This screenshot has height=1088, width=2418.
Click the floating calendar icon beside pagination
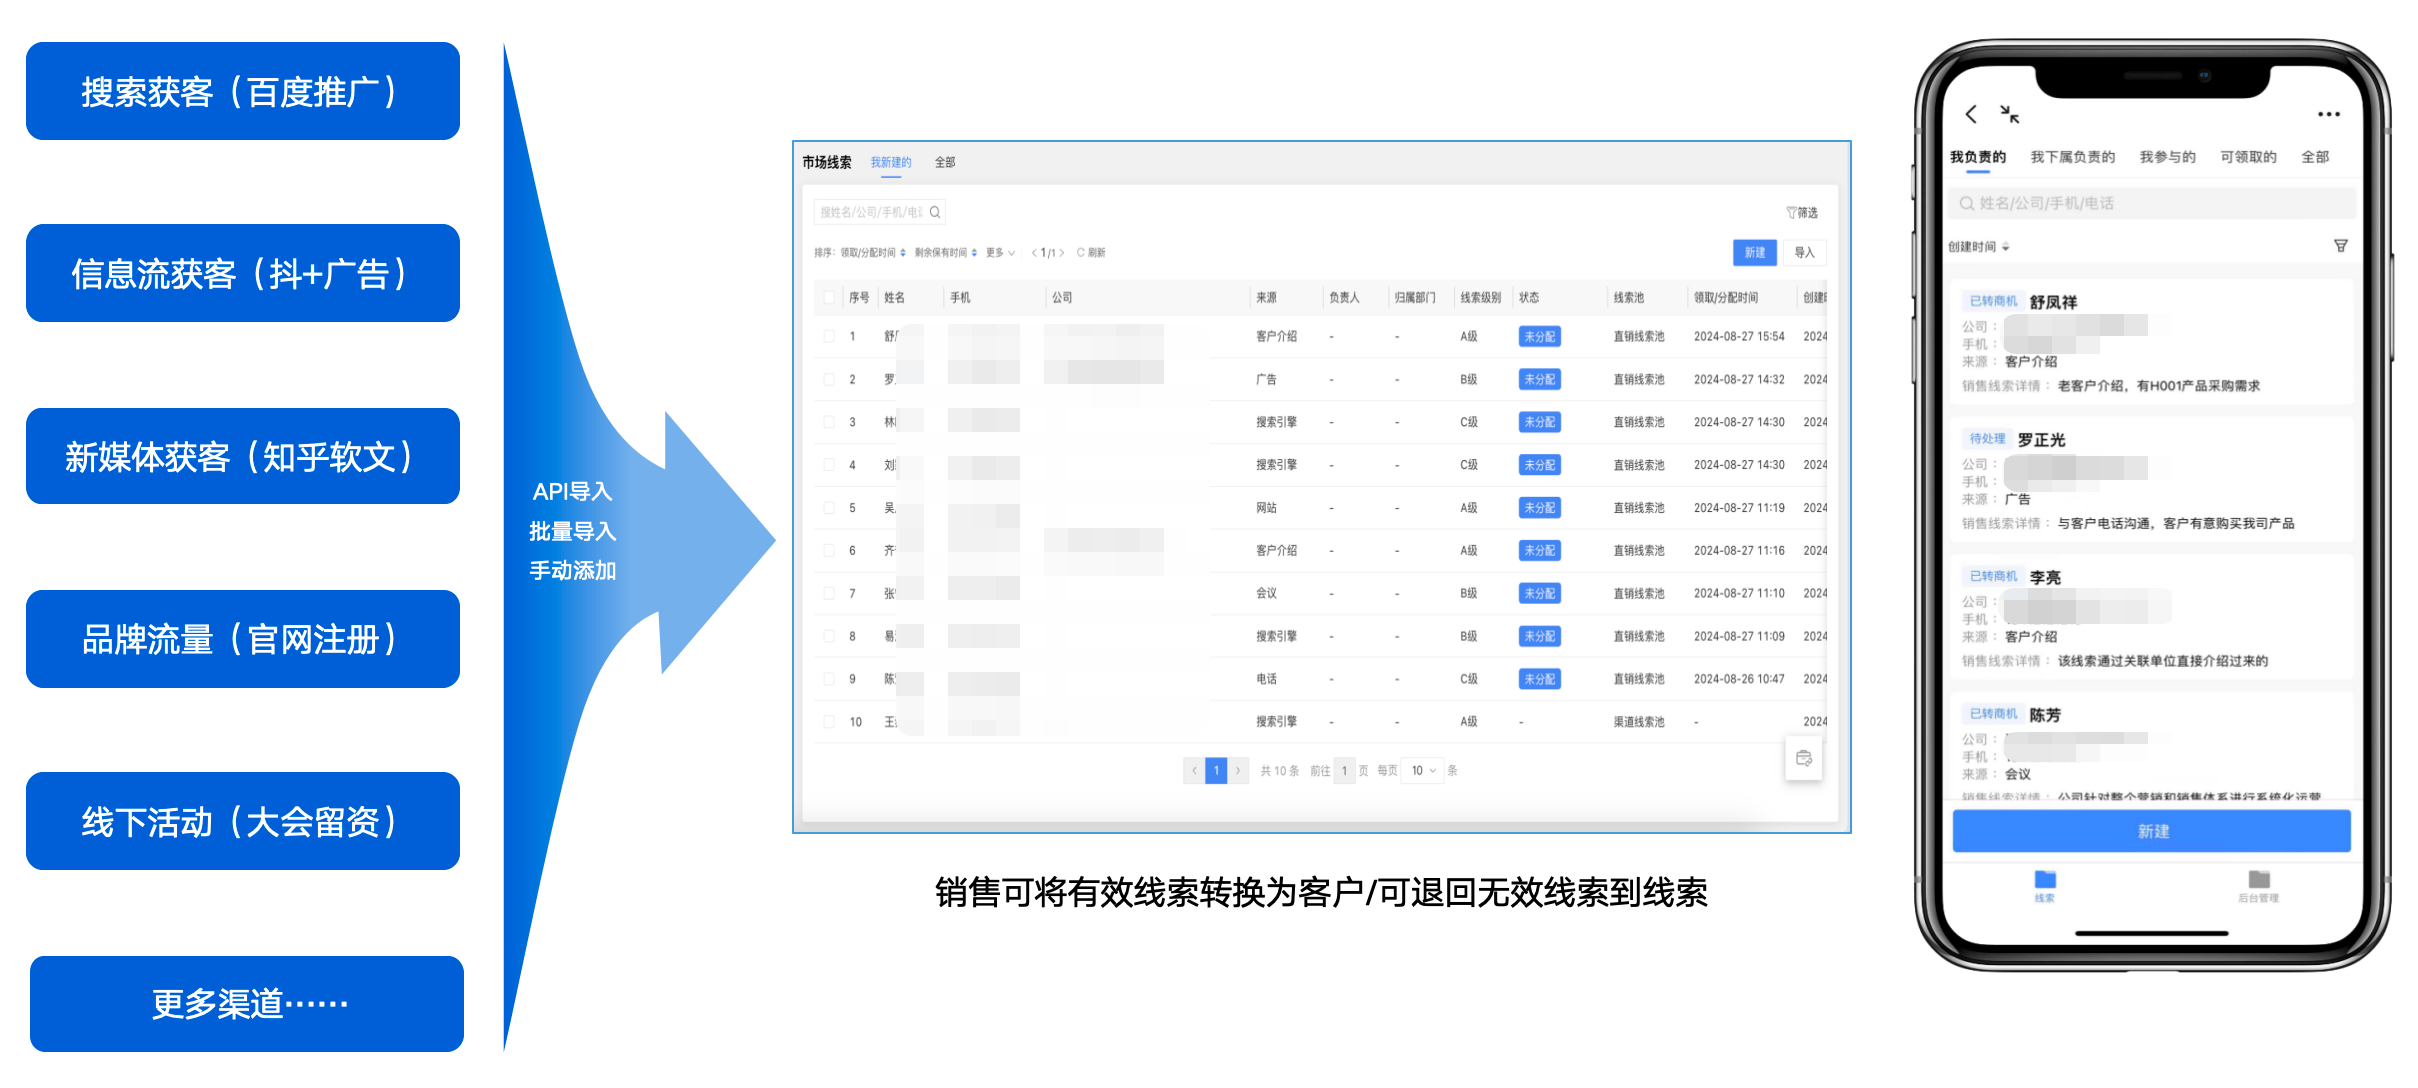pyautogui.click(x=1803, y=758)
